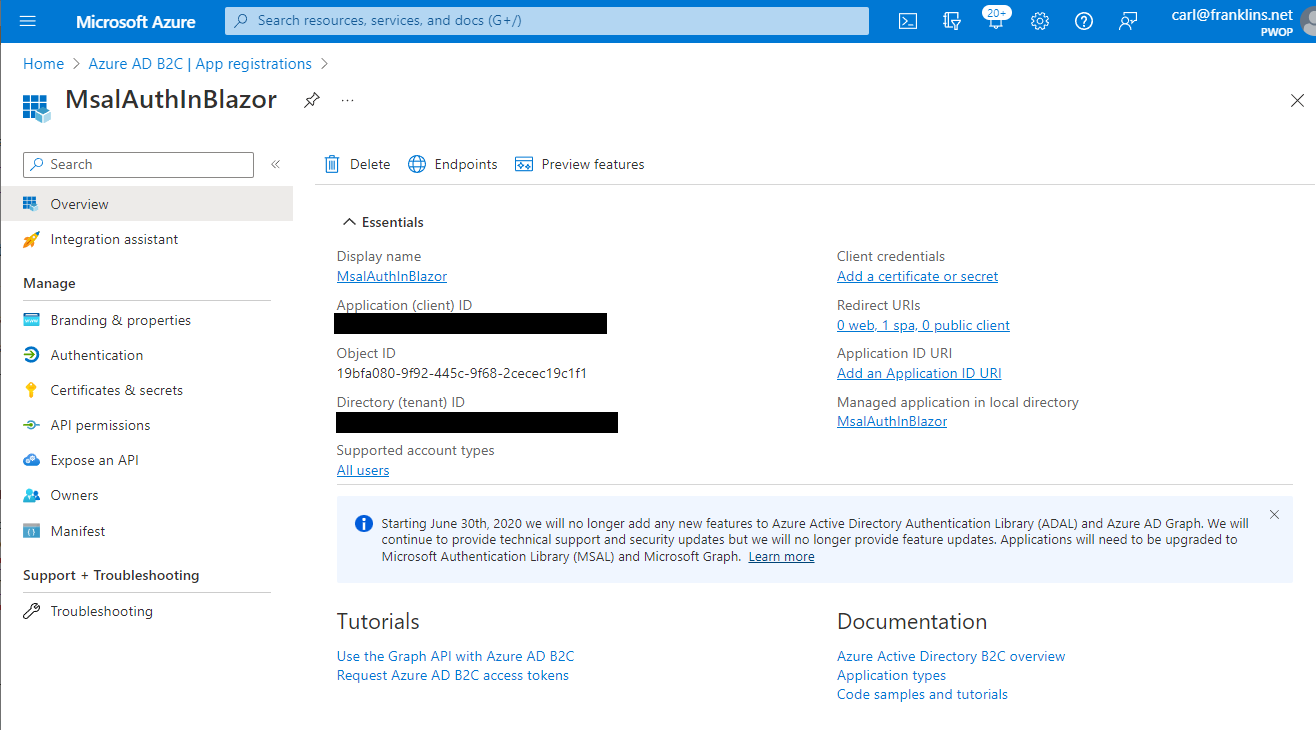Image resolution: width=1316 pixels, height=730 pixels.
Task: Open the Redirect URIs link
Action: tap(923, 326)
